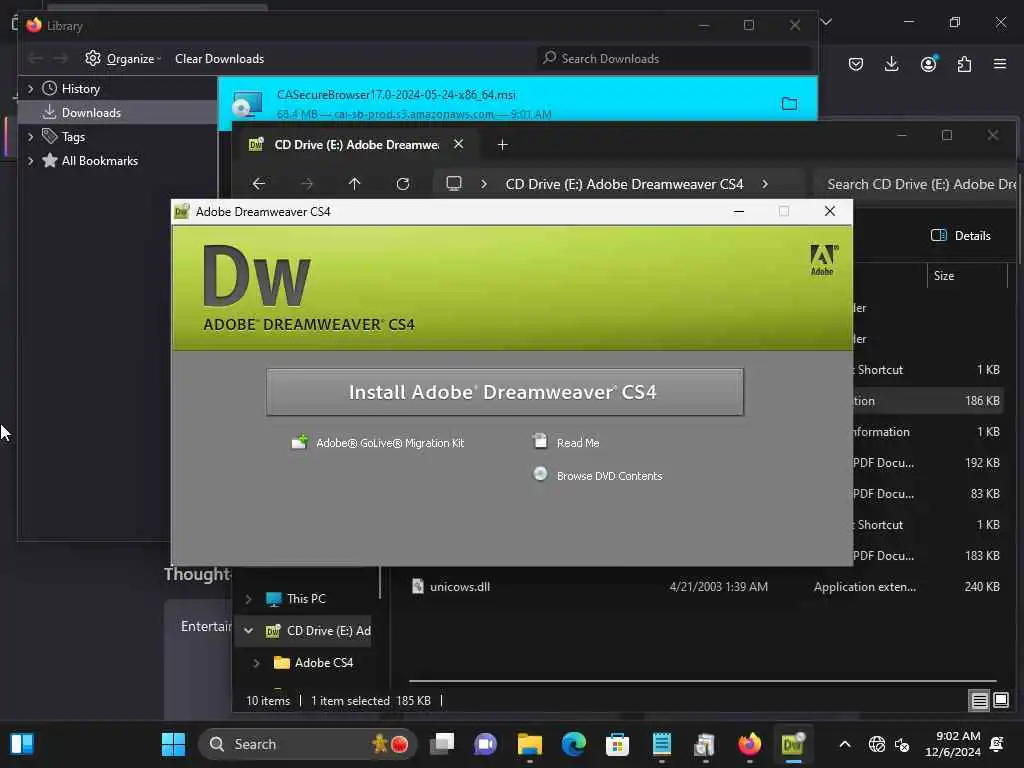Select Downloads in the Library sidebar
The height and width of the screenshot is (768, 1024).
[x=91, y=113]
